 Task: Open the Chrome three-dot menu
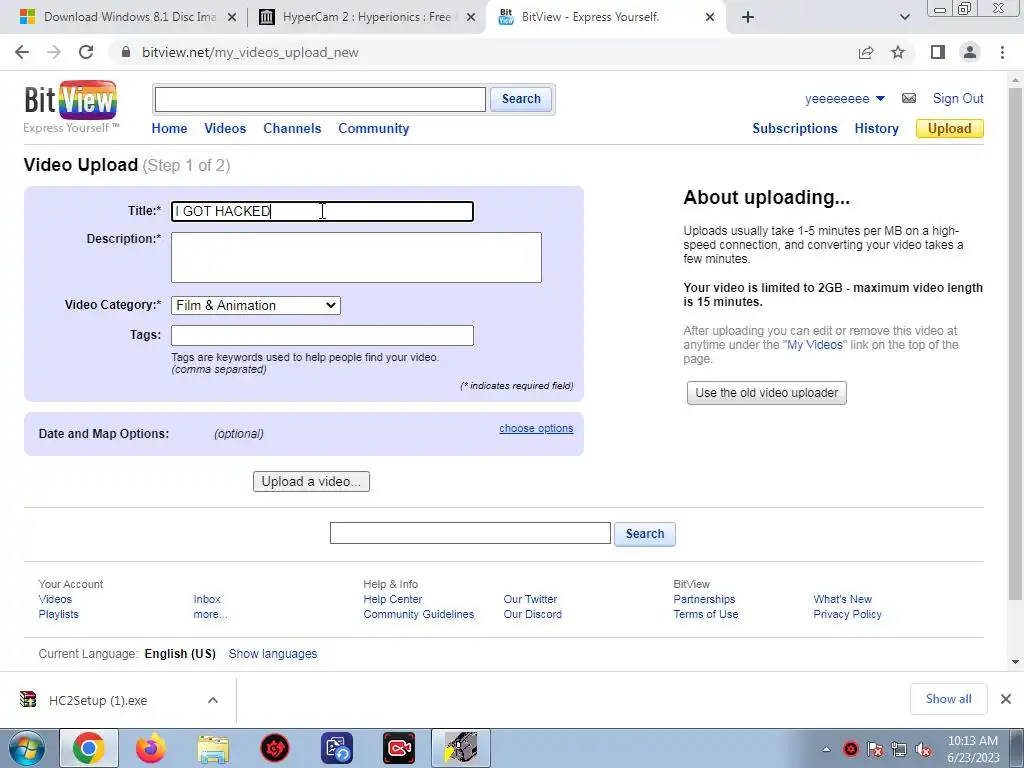[1002, 52]
